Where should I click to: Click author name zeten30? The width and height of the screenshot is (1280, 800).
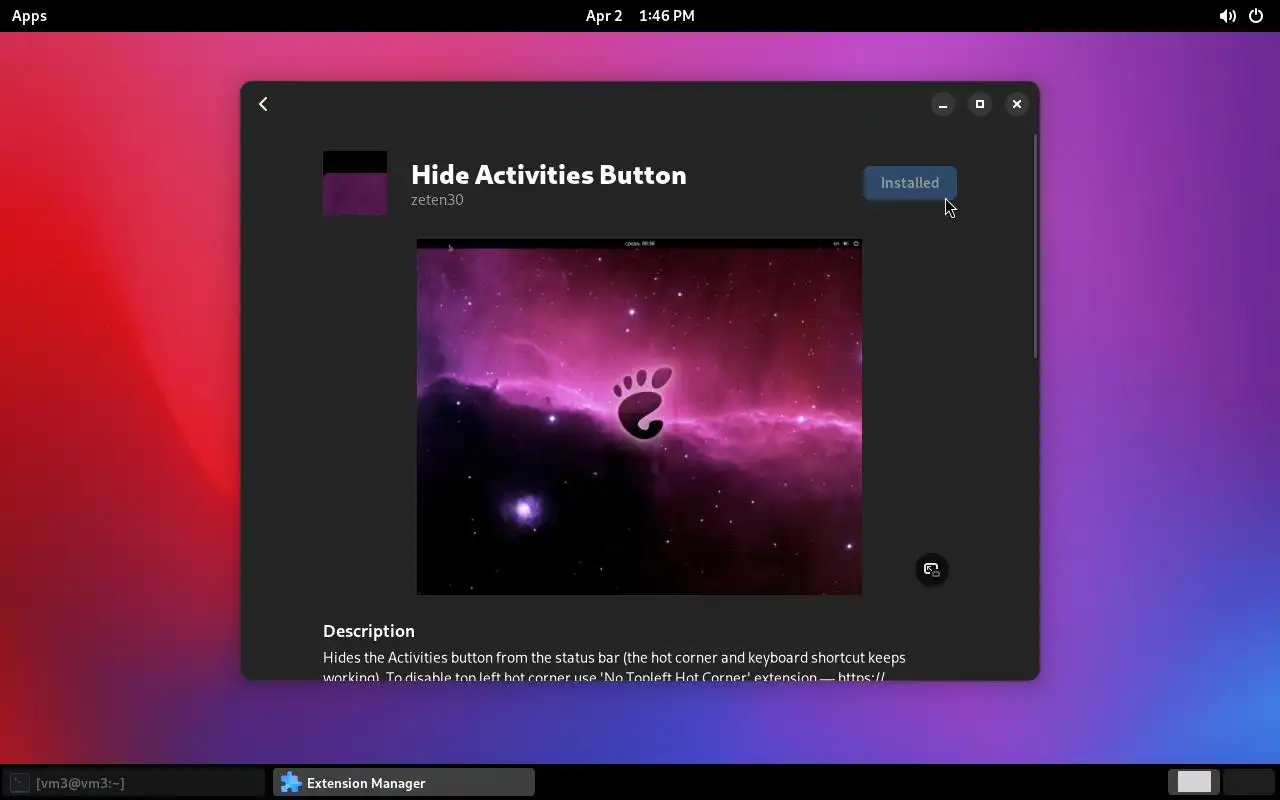437,200
